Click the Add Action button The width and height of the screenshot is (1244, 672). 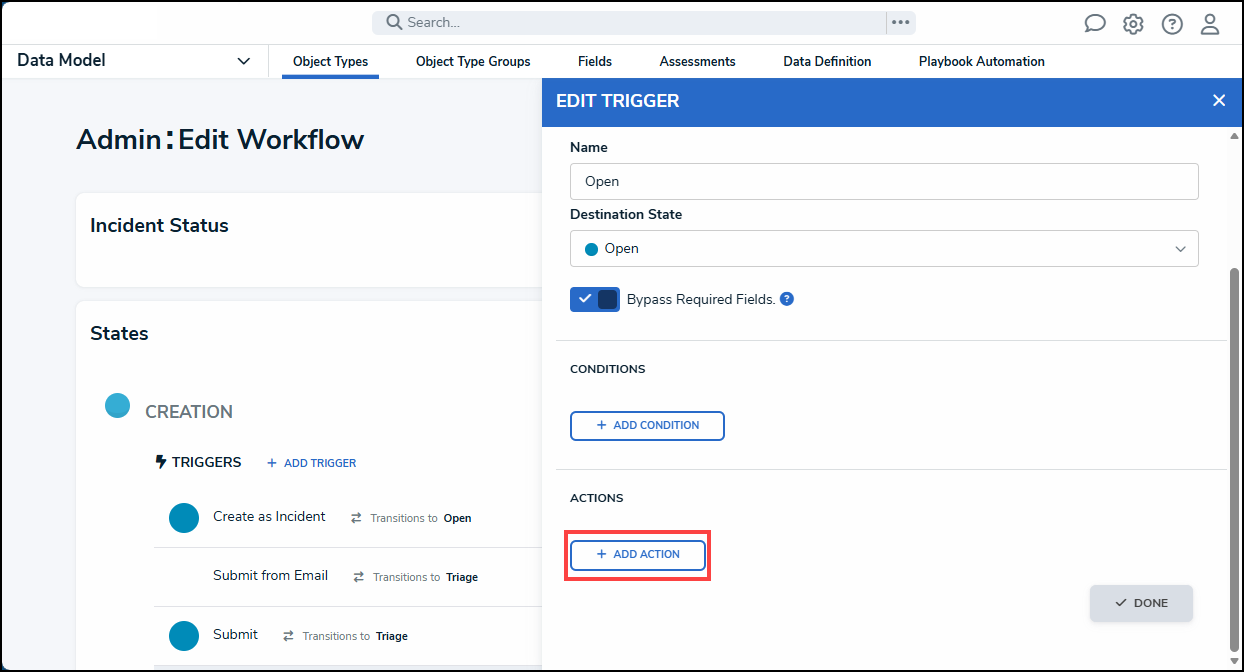click(x=638, y=555)
